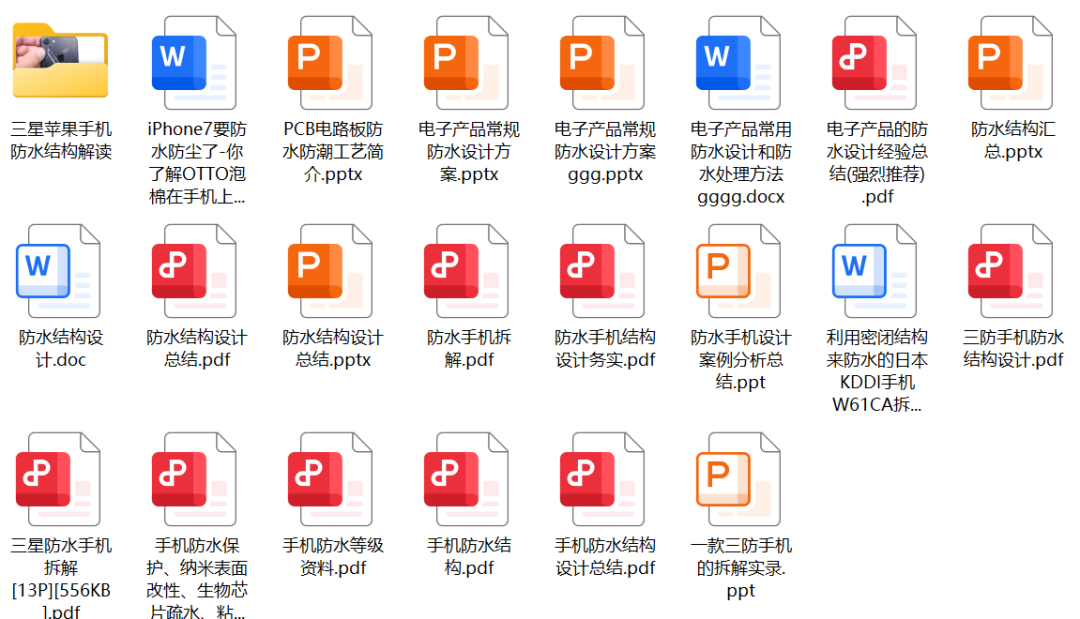Screen dimensions: 1080x619
Task: Open PCB电路板防水防潮工艺简介.pptx file icon
Action: pyautogui.click(x=331, y=61)
